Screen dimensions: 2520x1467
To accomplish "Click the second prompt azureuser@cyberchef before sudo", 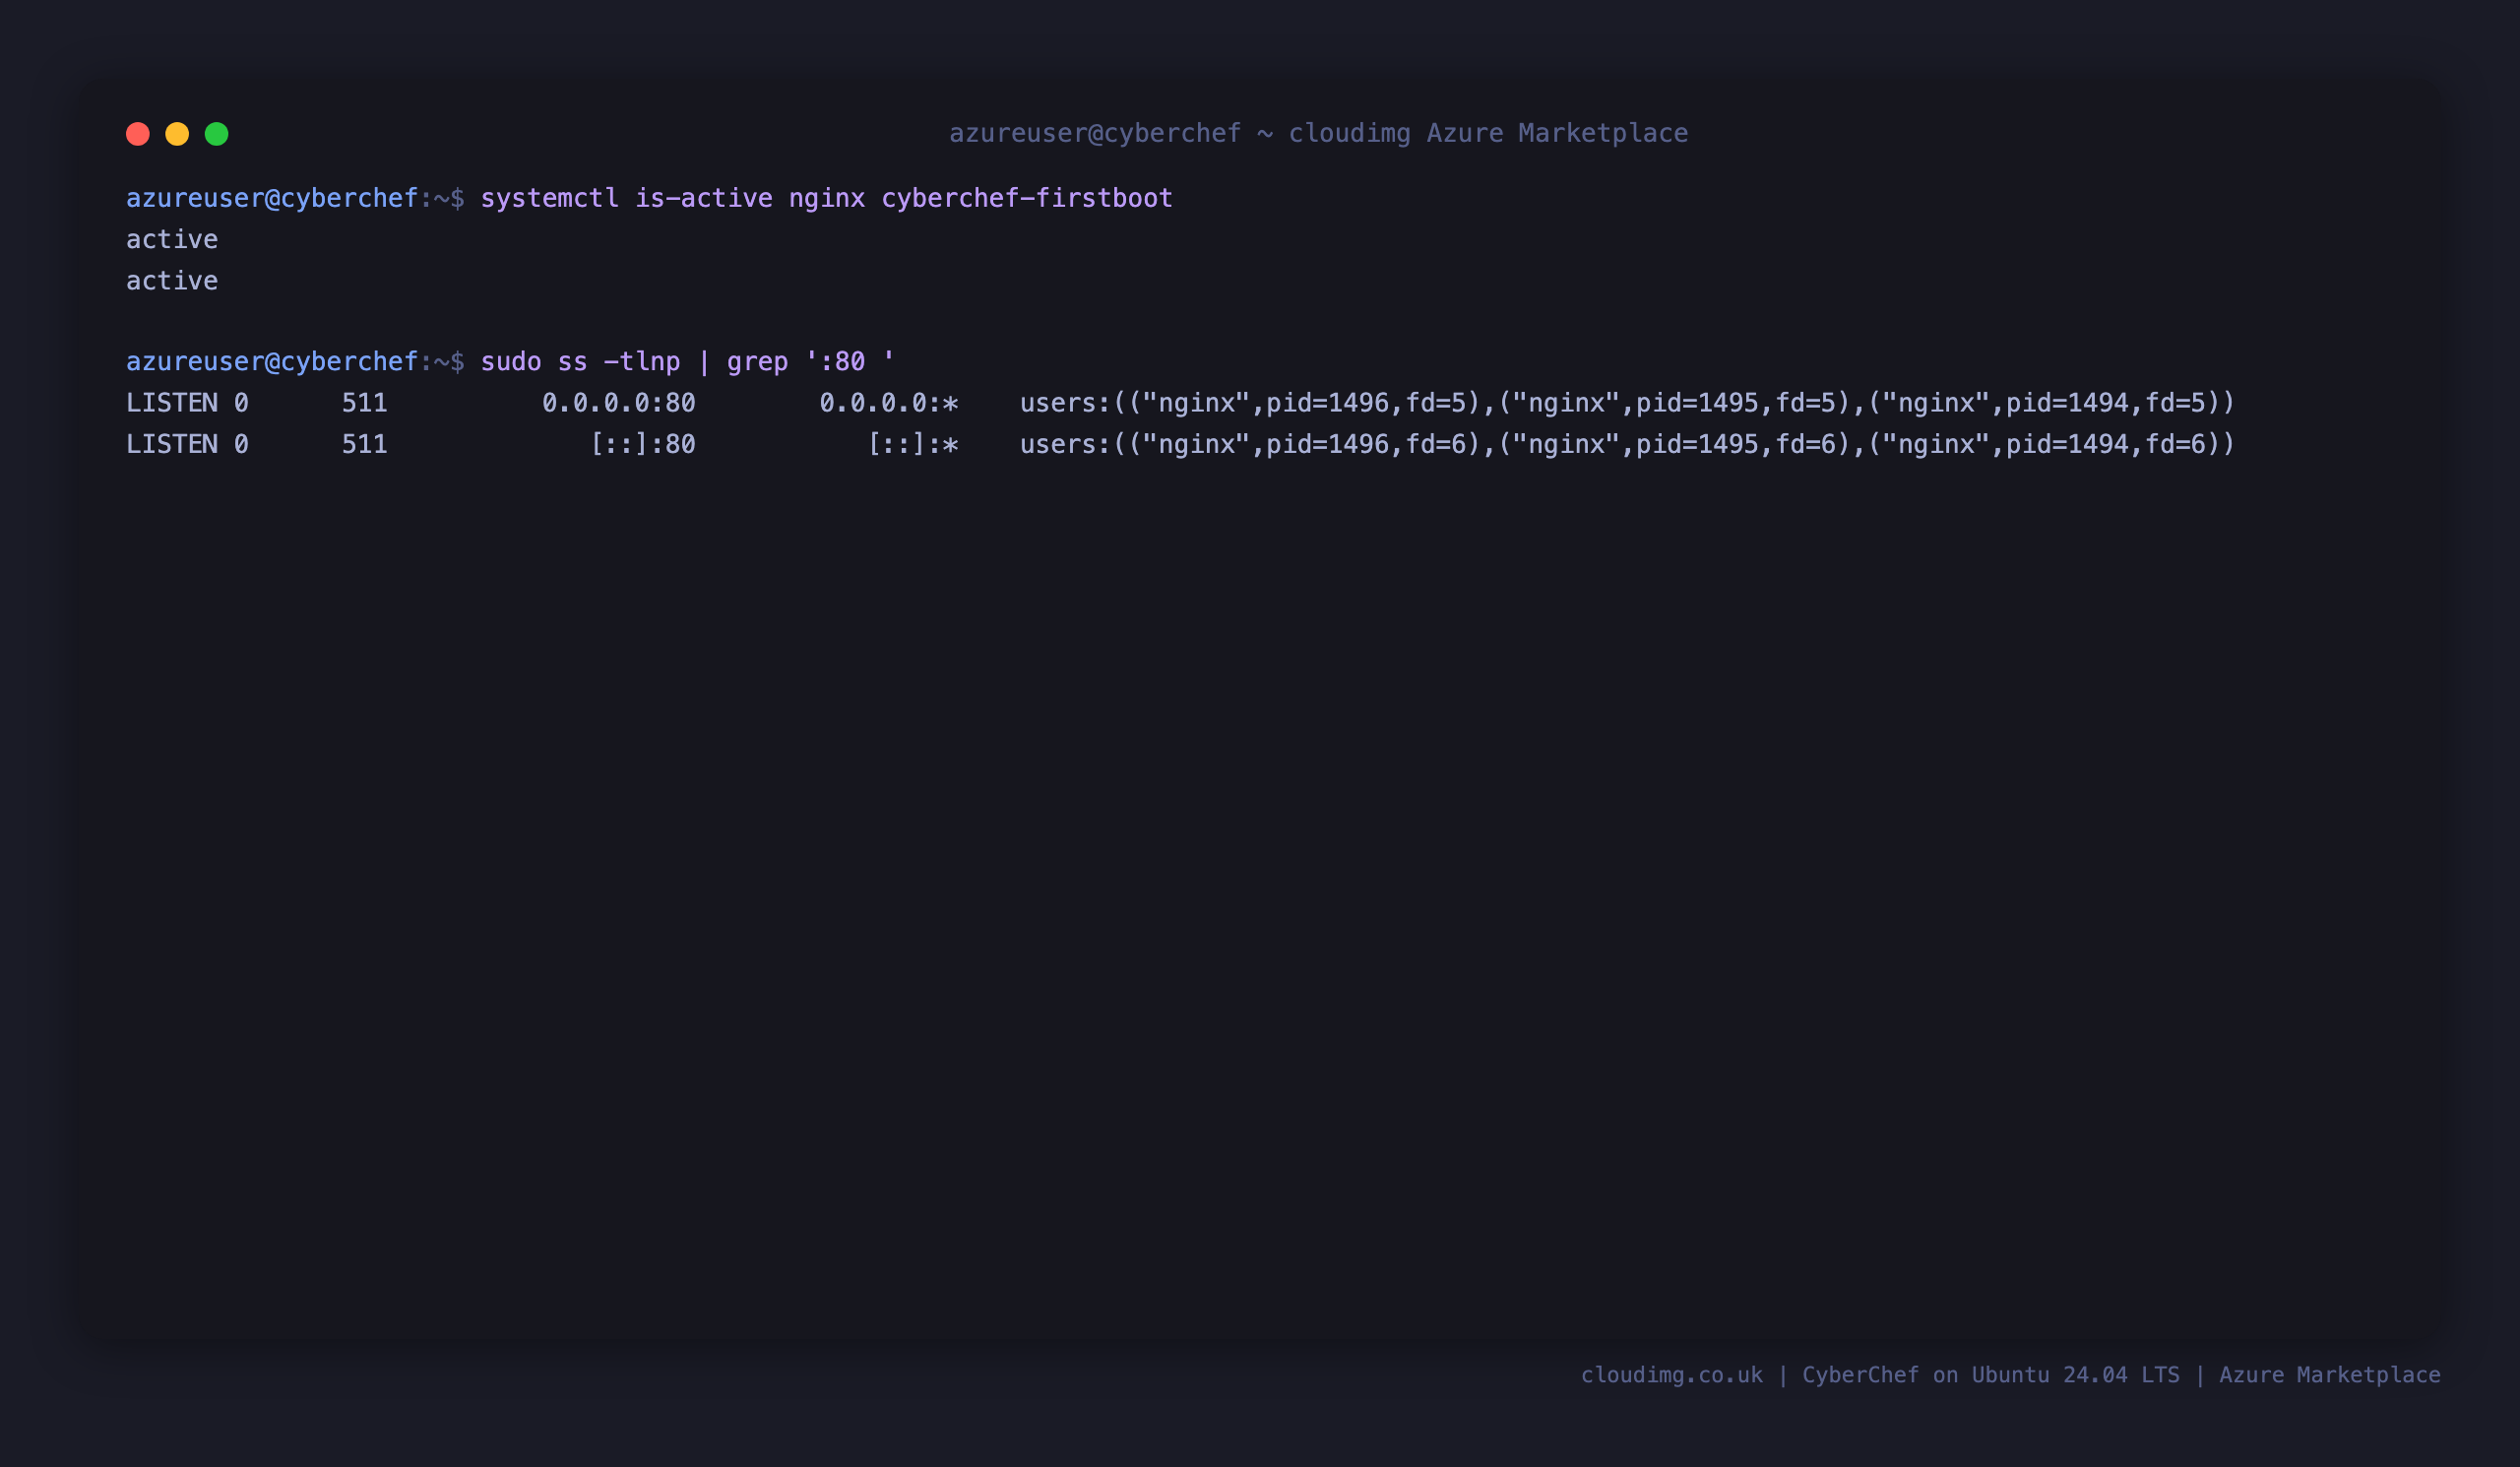I will pos(272,361).
